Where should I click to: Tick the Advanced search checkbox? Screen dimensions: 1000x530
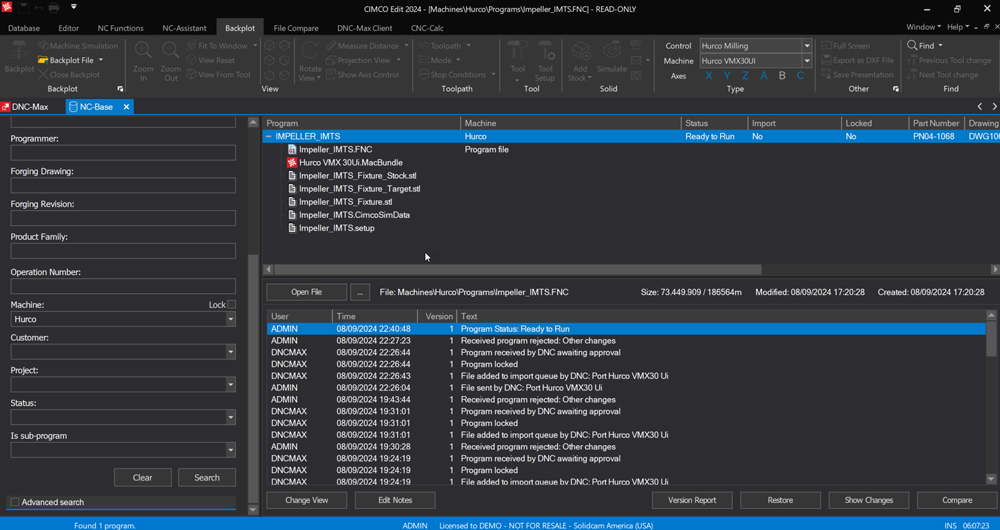point(15,502)
